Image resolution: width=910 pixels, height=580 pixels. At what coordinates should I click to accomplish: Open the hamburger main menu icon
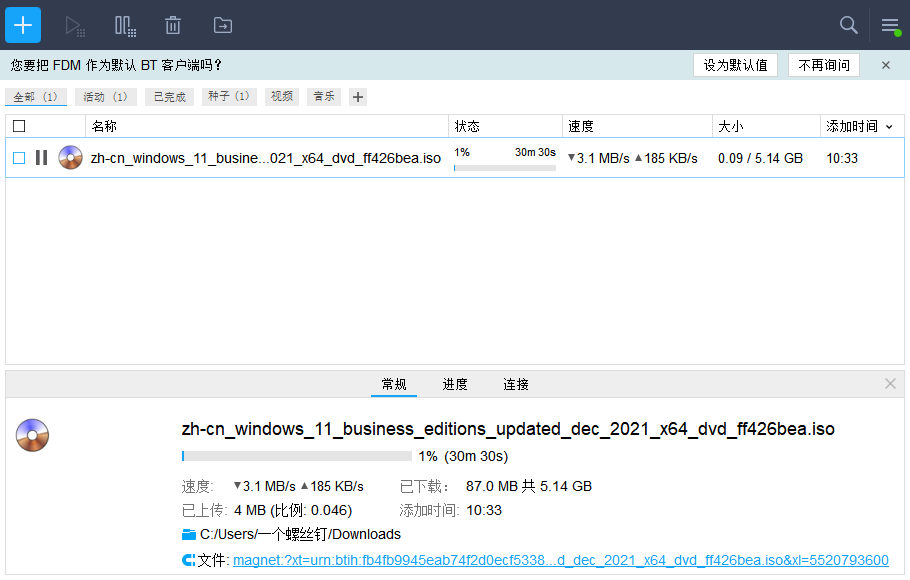pos(889,25)
